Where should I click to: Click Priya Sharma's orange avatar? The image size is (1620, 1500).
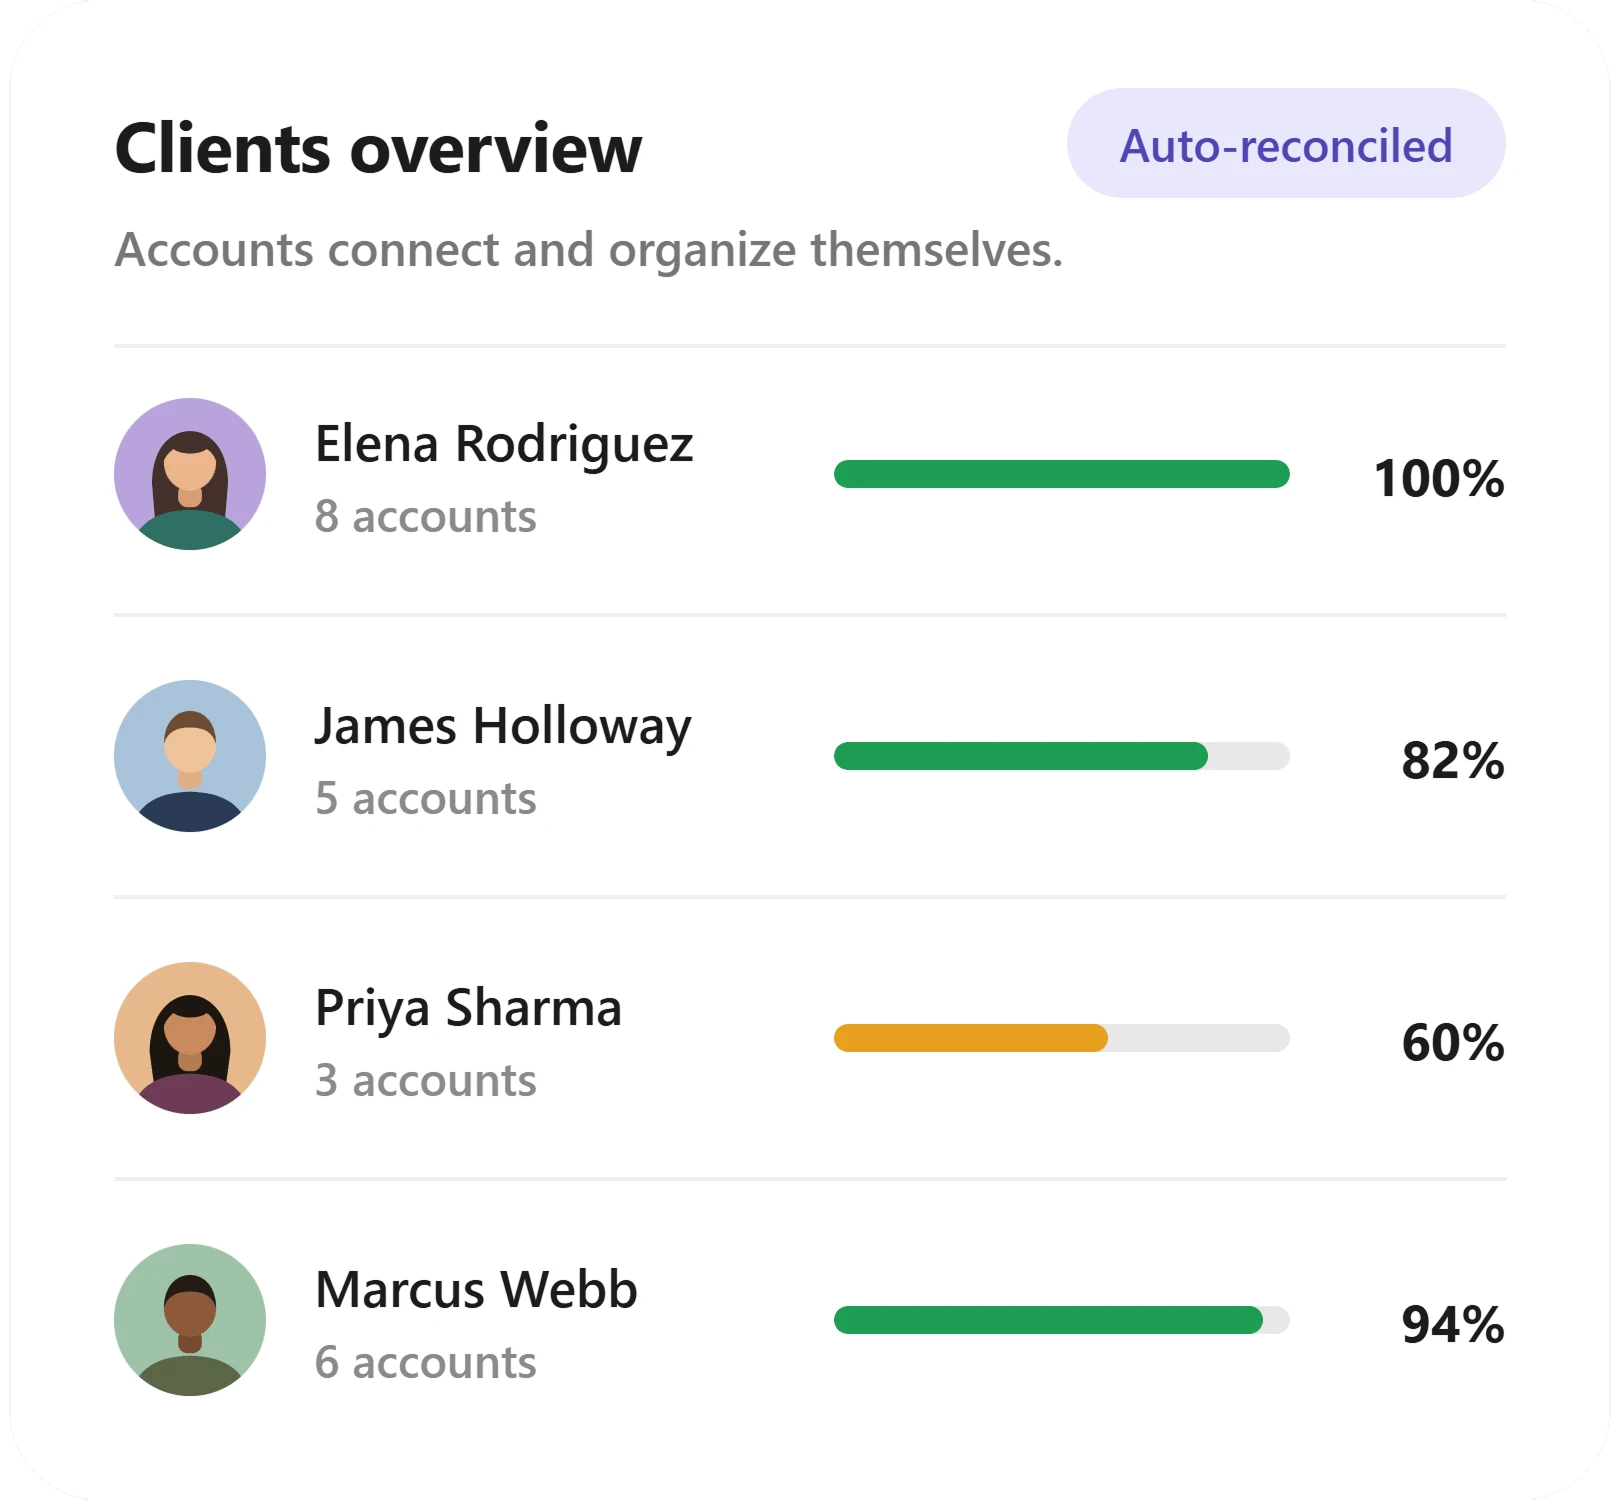coord(190,1038)
